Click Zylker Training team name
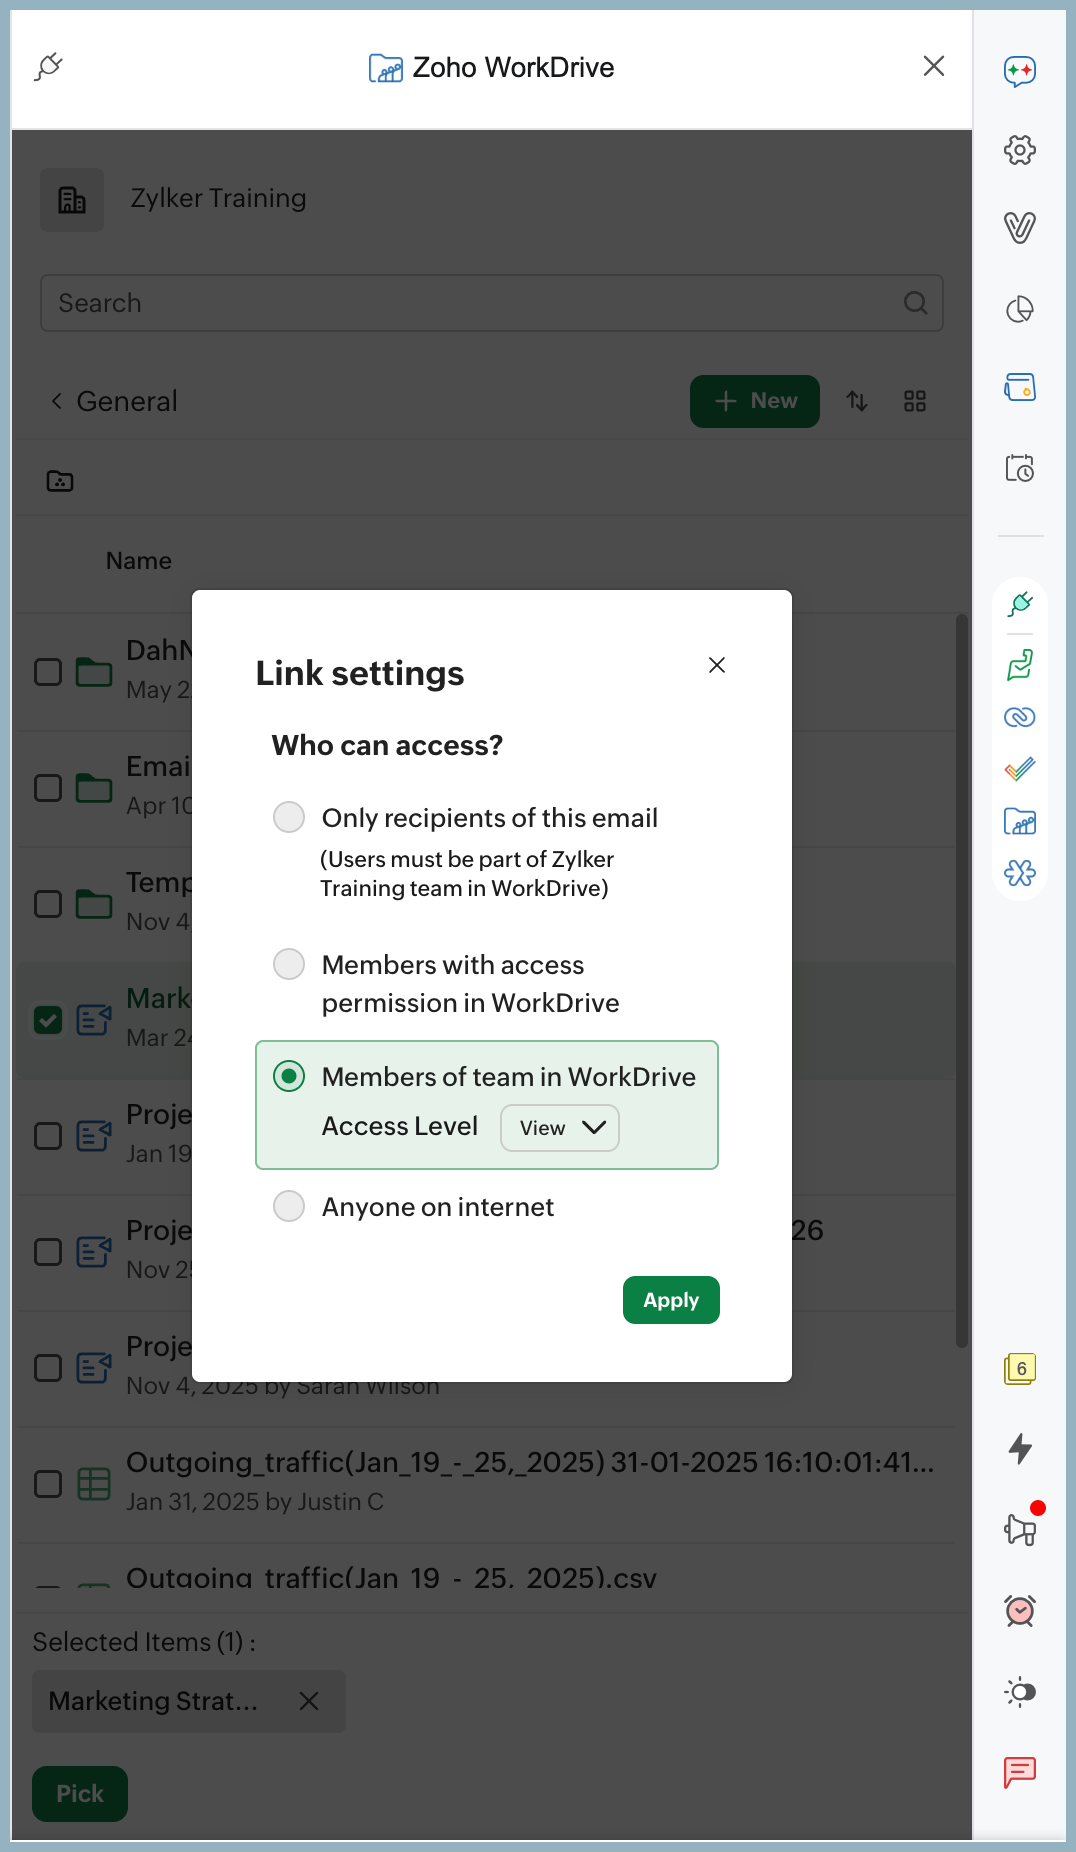The height and width of the screenshot is (1852, 1076). (218, 198)
